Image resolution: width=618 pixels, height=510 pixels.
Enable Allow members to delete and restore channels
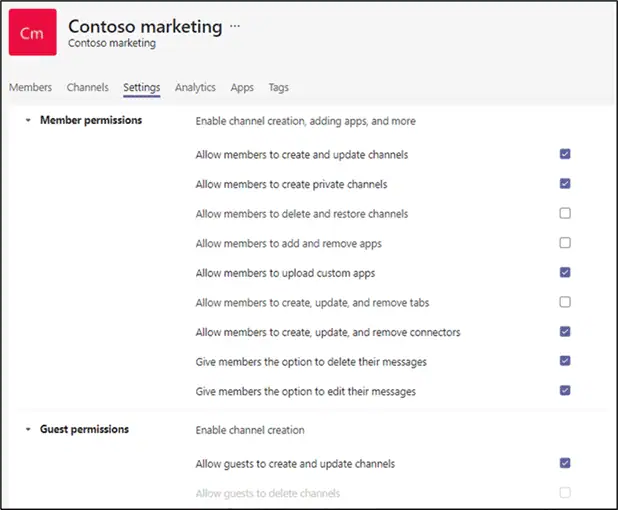[x=565, y=213]
